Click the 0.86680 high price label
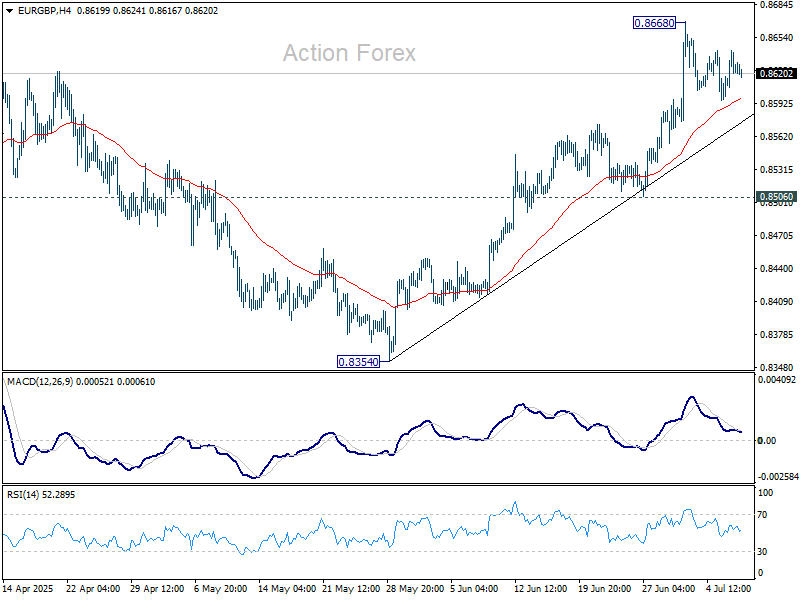Viewport: 800px width, 600px height. pyautogui.click(x=654, y=23)
